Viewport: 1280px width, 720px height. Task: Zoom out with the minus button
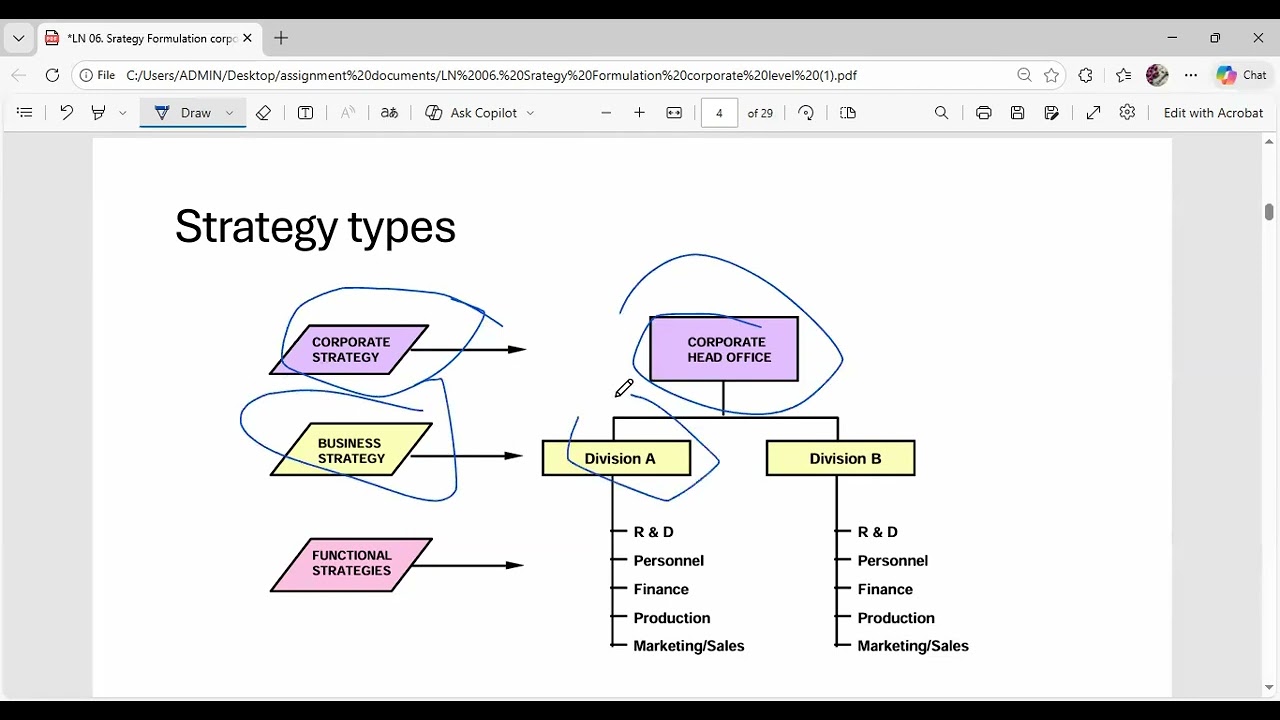pyautogui.click(x=606, y=113)
